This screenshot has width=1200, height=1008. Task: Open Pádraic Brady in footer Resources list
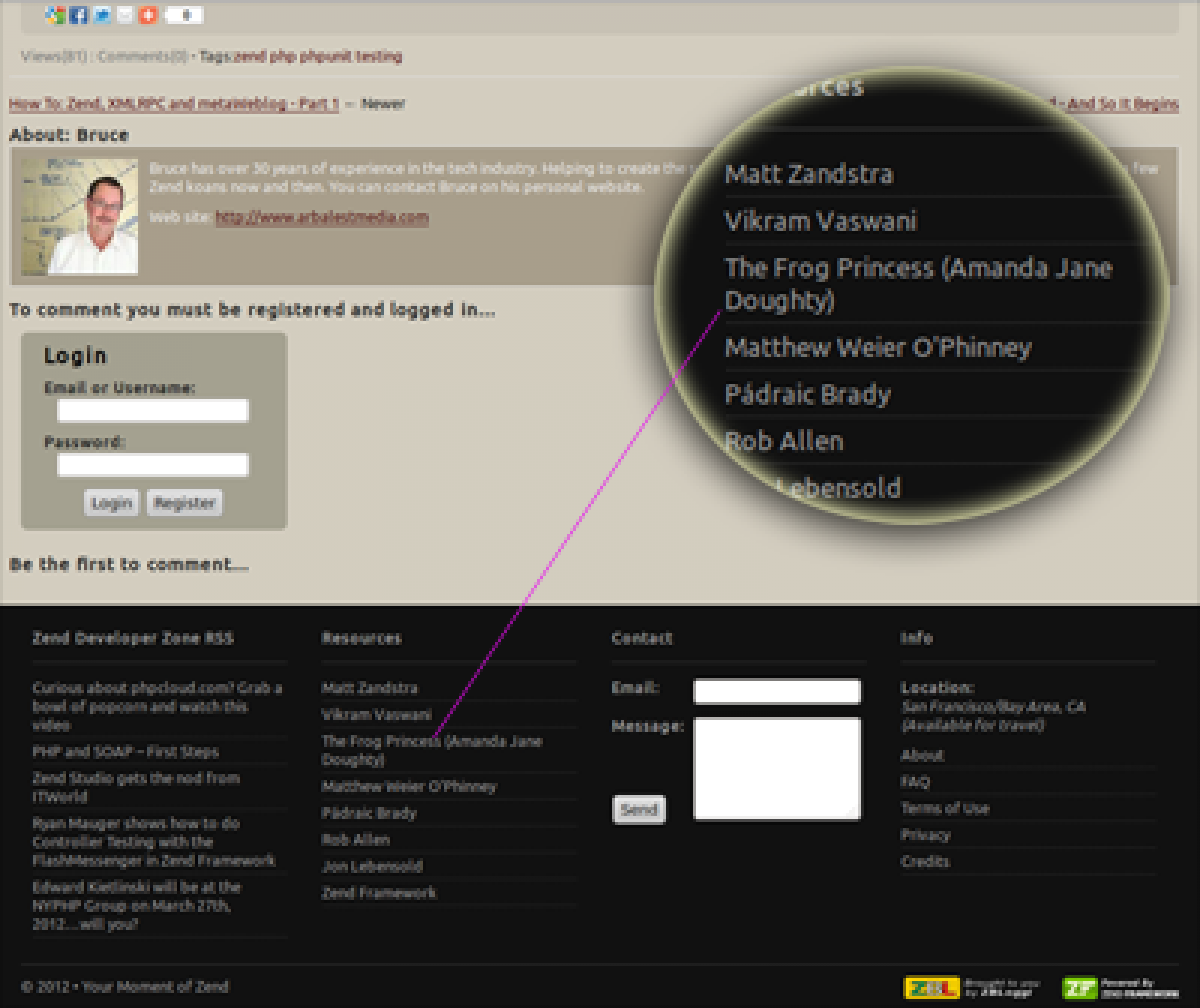point(369,813)
